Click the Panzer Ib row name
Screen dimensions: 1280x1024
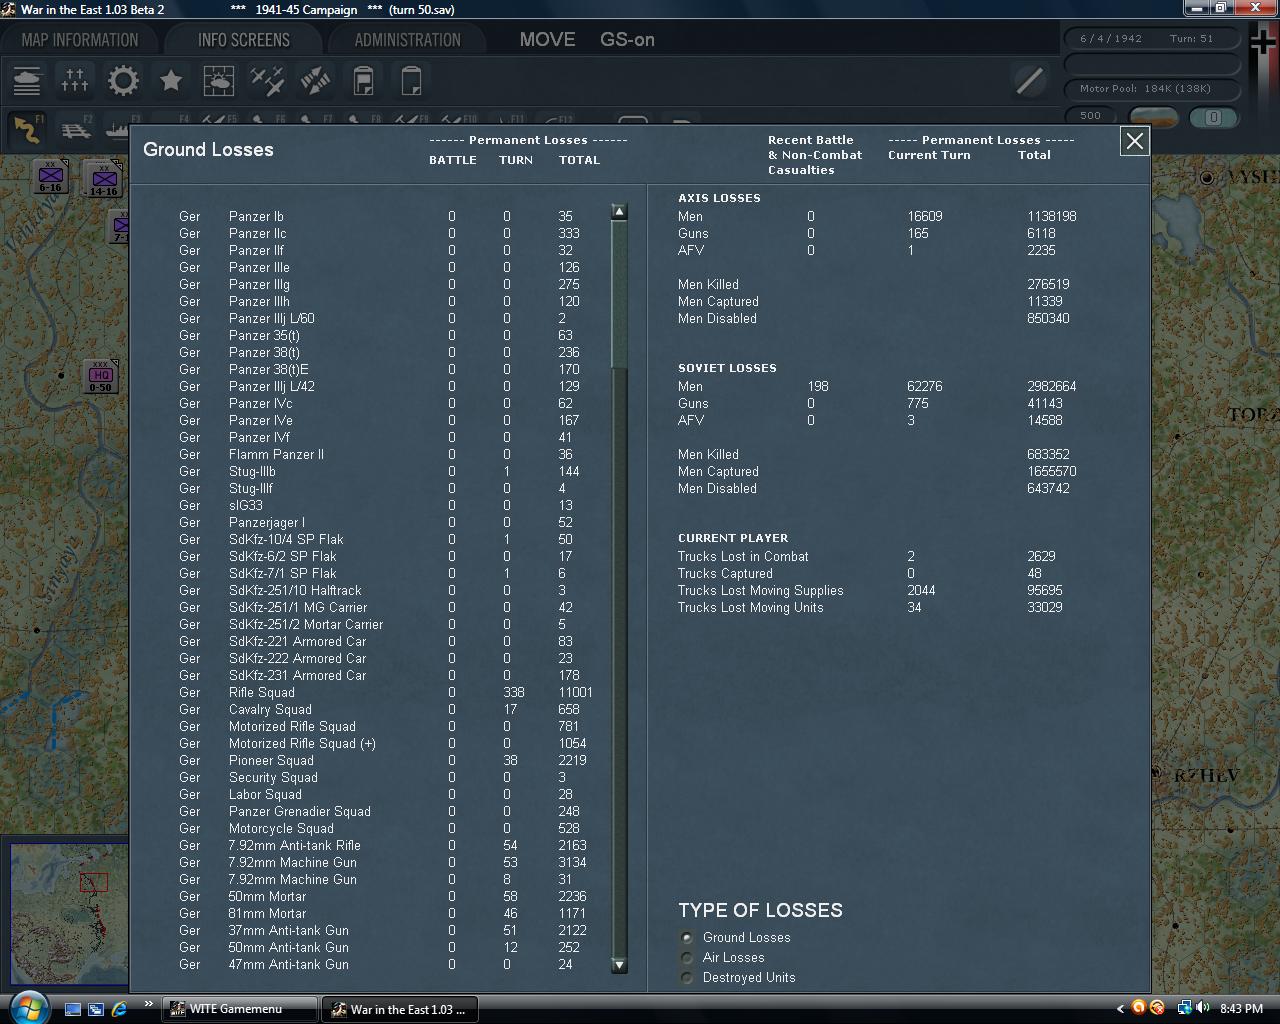256,216
